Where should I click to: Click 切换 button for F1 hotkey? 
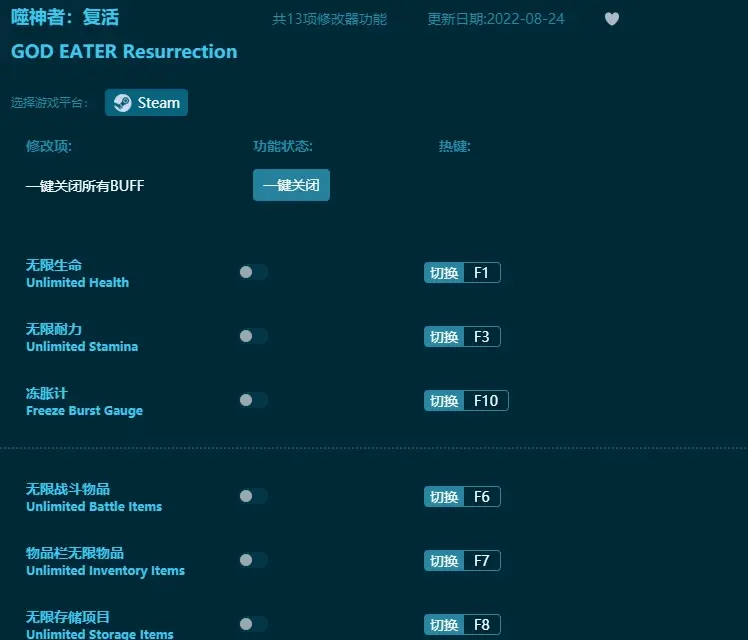pos(444,273)
